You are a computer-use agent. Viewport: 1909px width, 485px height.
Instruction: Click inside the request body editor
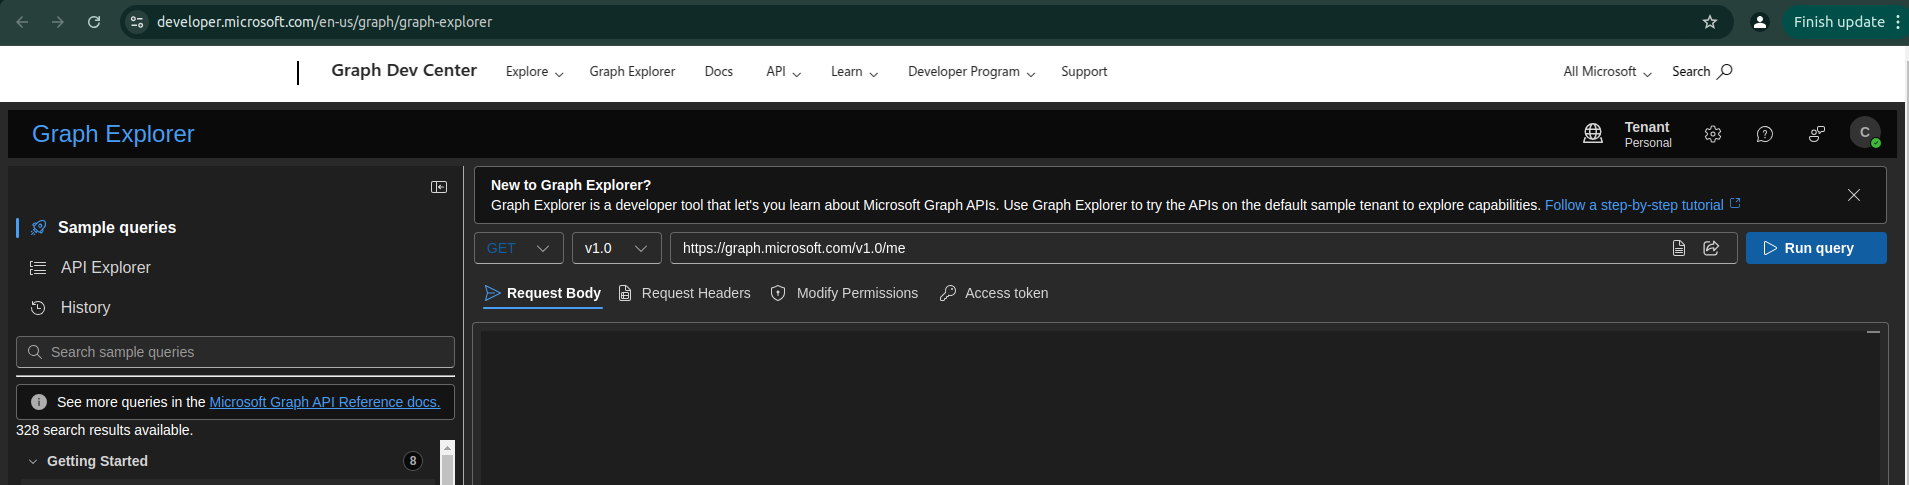tap(1180, 408)
